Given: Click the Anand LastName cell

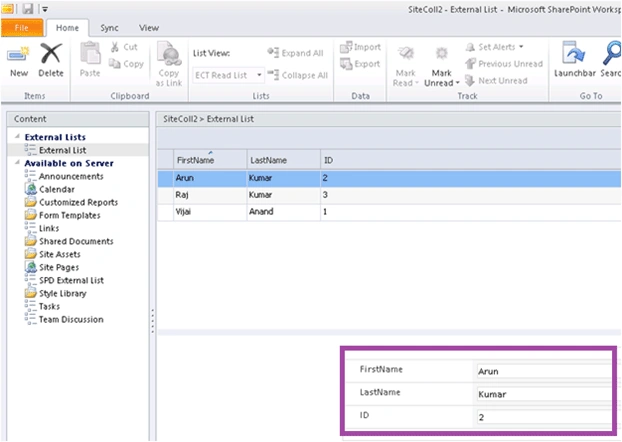Looking at the screenshot, I should (x=283, y=211).
